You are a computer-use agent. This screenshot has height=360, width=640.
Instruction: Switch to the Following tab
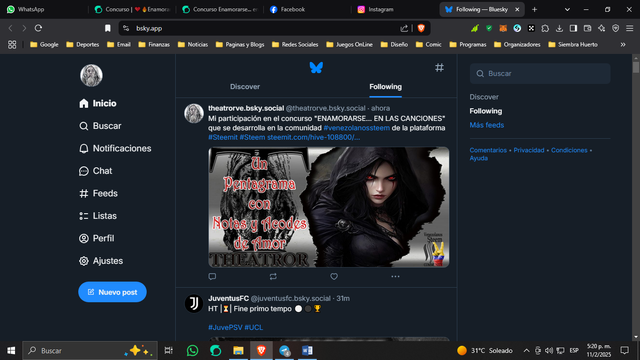[x=385, y=87]
